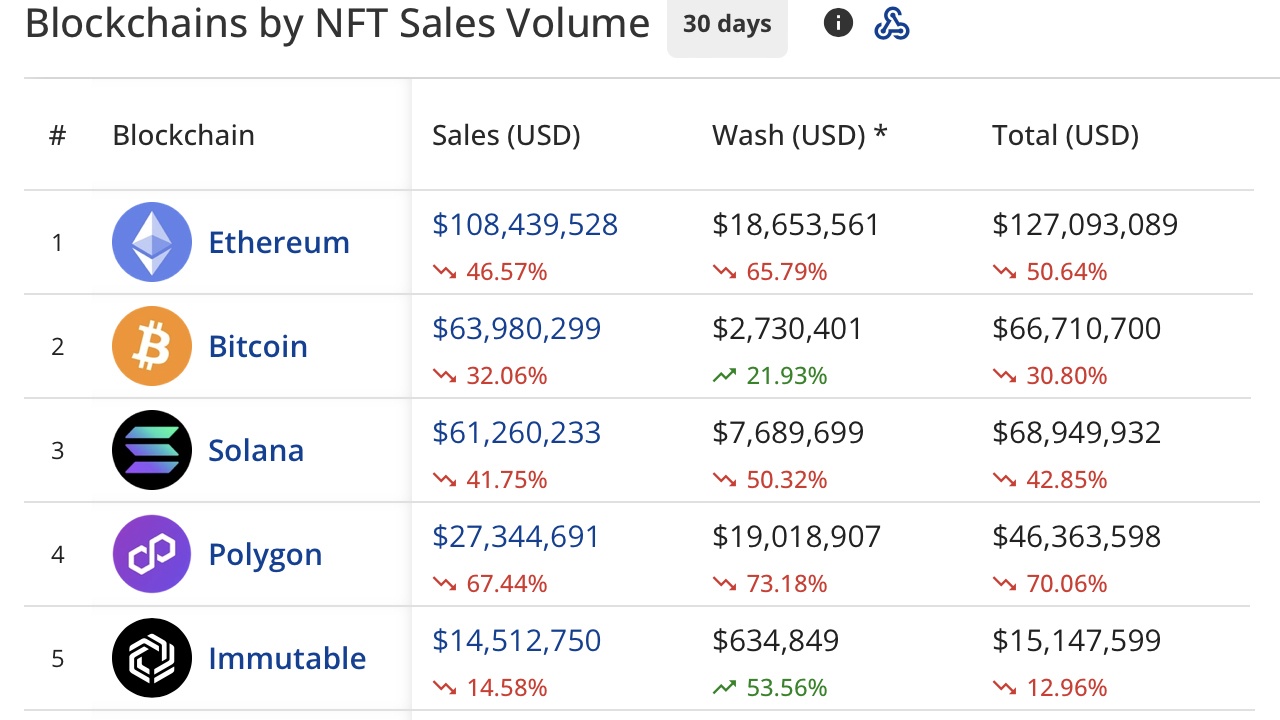Sort by Wash (USD) column header
The image size is (1280, 720).
(799, 135)
